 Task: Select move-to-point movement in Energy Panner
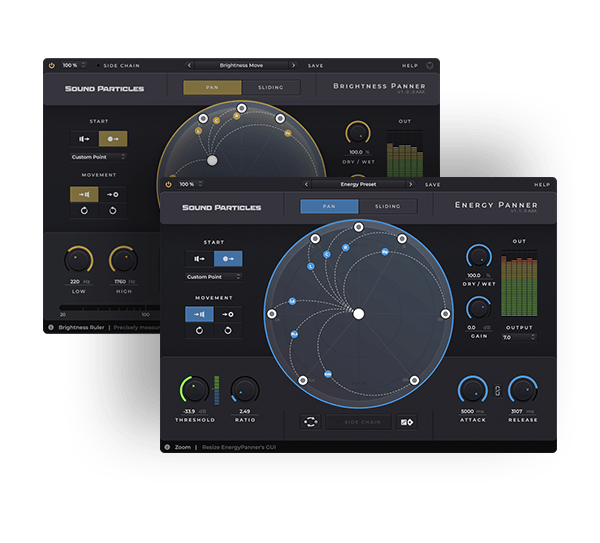pyautogui.click(x=228, y=313)
